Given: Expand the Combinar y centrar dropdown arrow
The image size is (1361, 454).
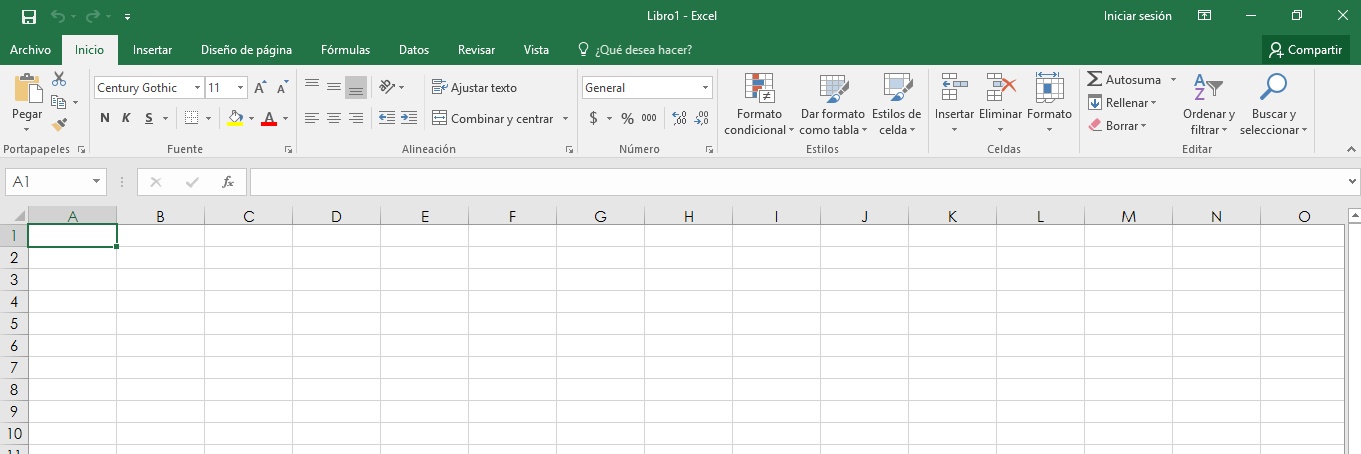Looking at the screenshot, I should coord(565,119).
